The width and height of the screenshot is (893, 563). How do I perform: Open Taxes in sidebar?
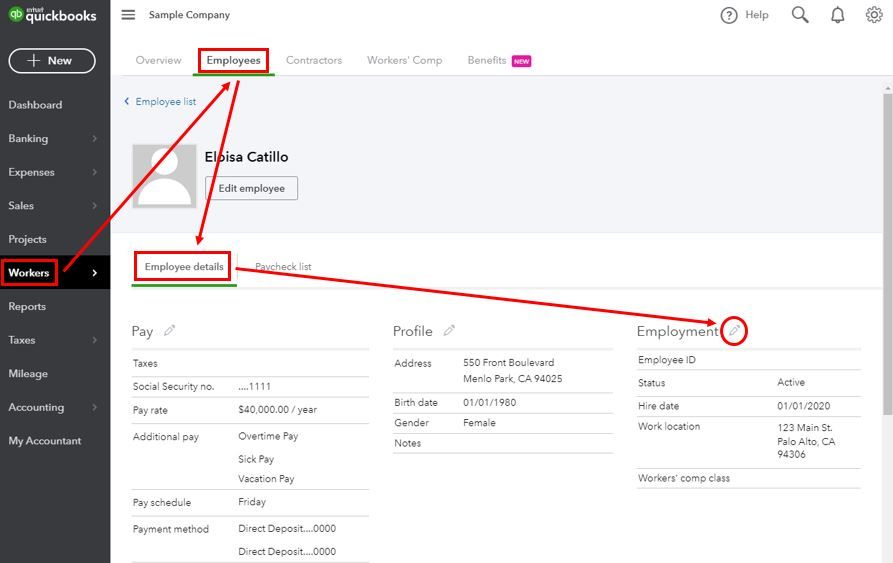pyautogui.click(x=22, y=340)
